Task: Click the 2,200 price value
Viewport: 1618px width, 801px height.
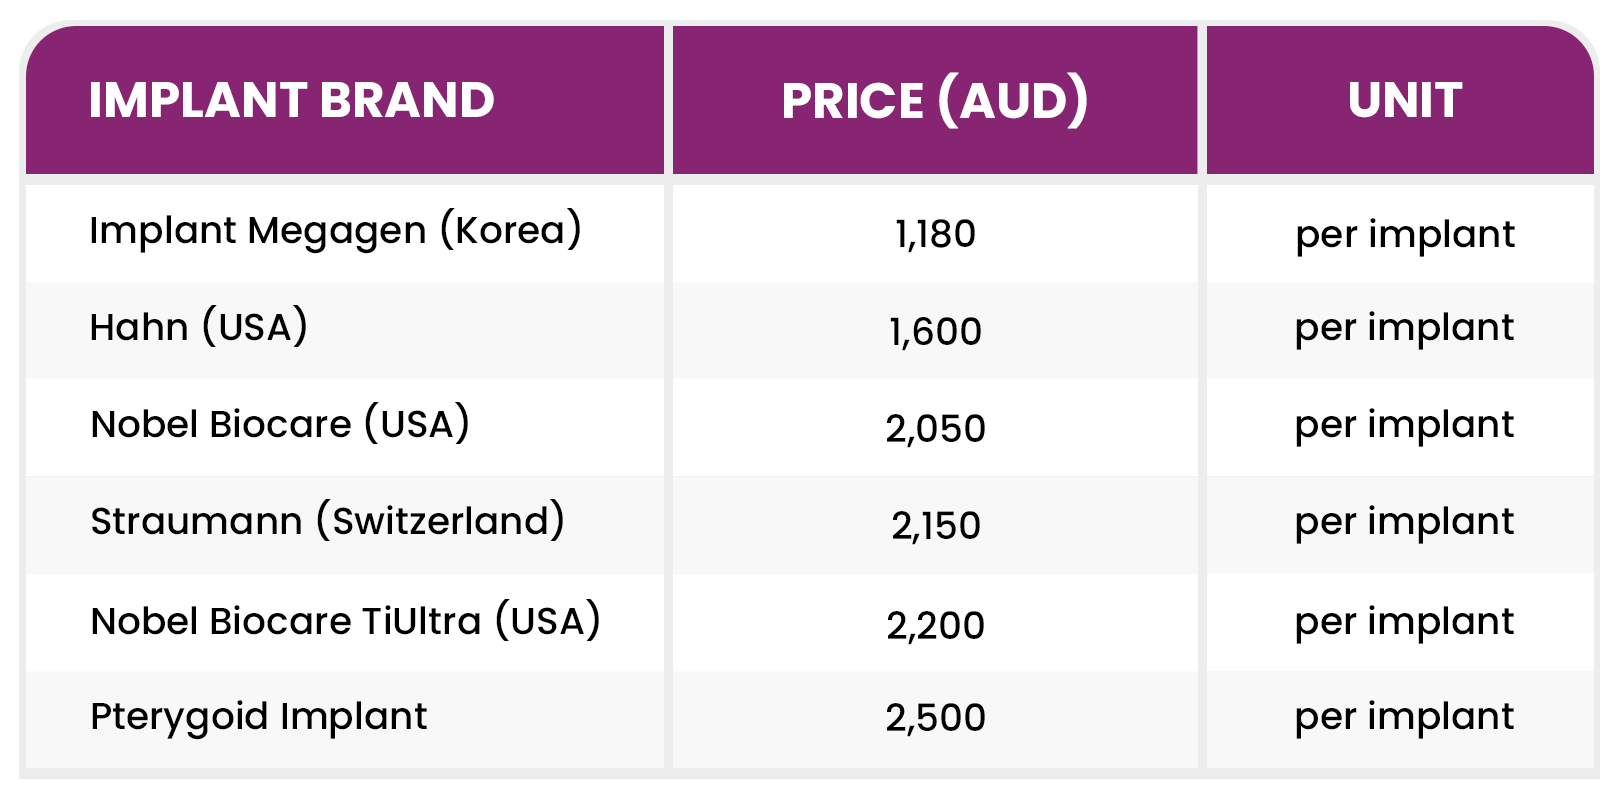Action: tap(935, 625)
